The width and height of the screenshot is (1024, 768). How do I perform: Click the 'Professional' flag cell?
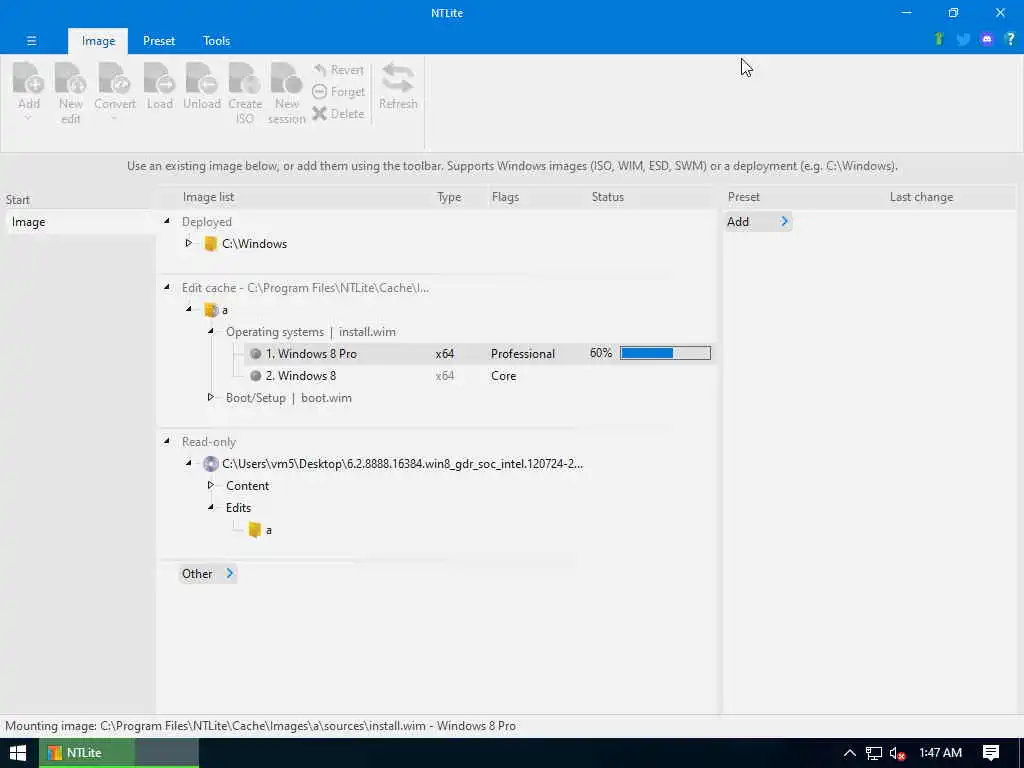[x=522, y=354]
